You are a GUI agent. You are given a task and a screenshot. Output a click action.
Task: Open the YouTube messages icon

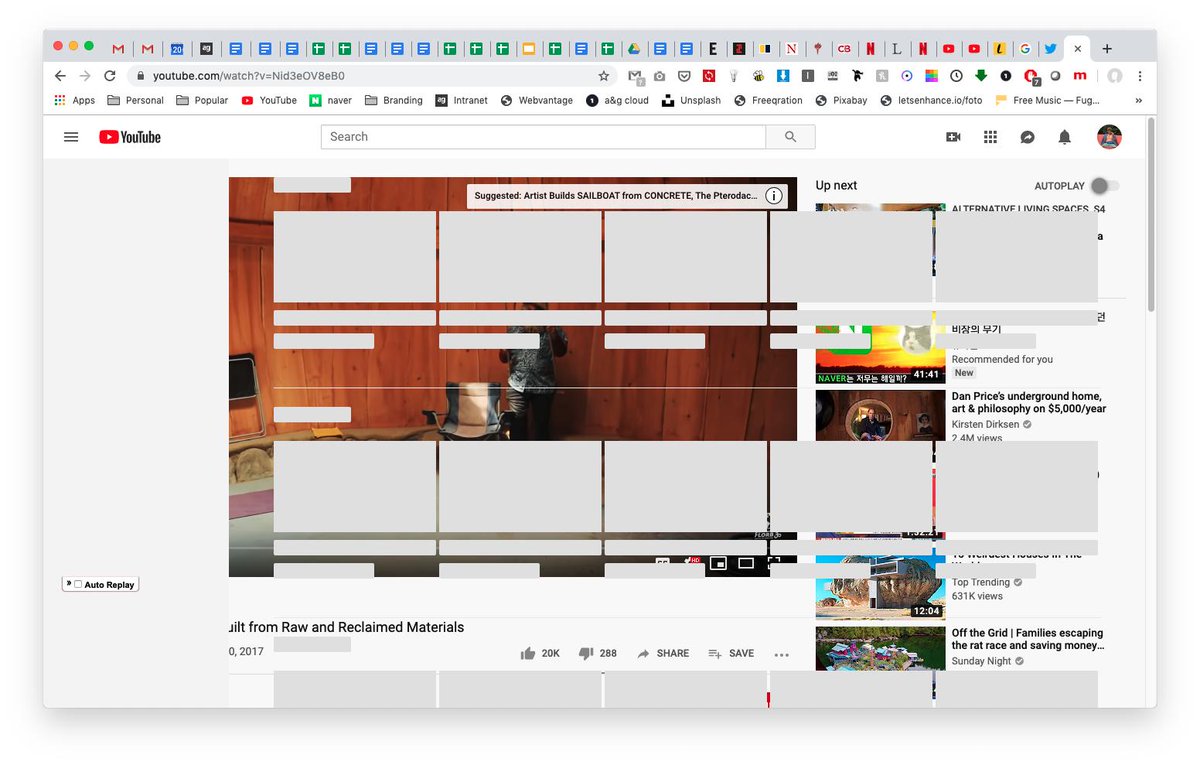(1027, 137)
